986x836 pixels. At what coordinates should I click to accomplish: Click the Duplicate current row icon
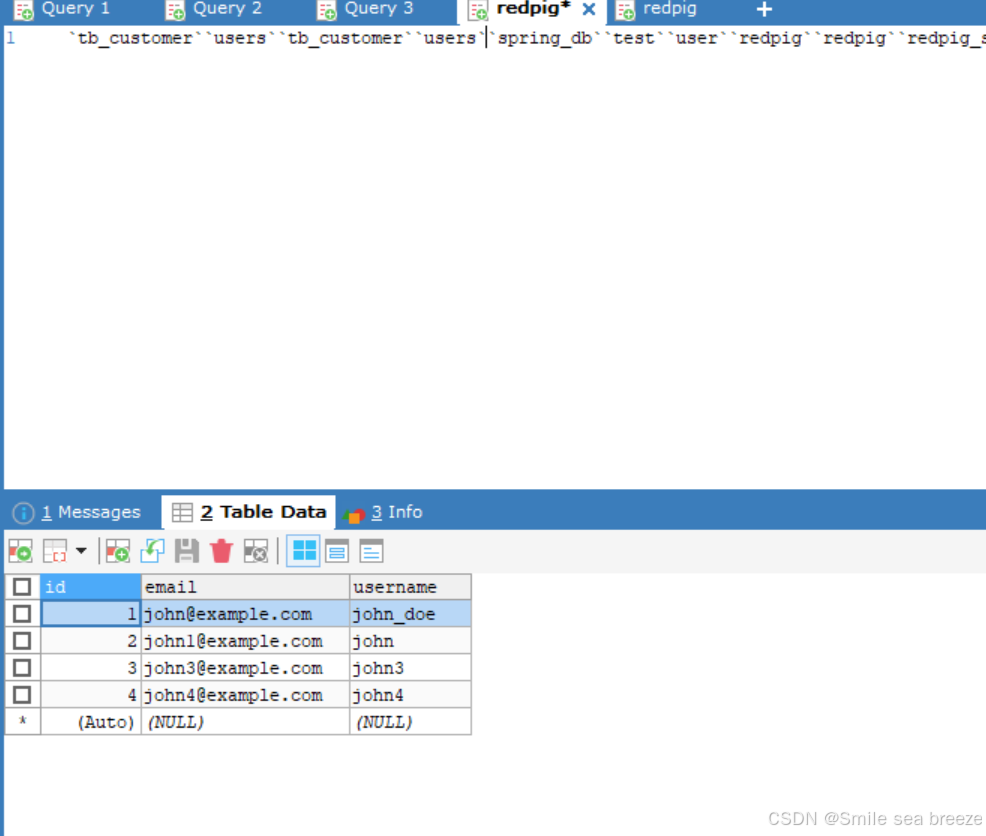152,552
